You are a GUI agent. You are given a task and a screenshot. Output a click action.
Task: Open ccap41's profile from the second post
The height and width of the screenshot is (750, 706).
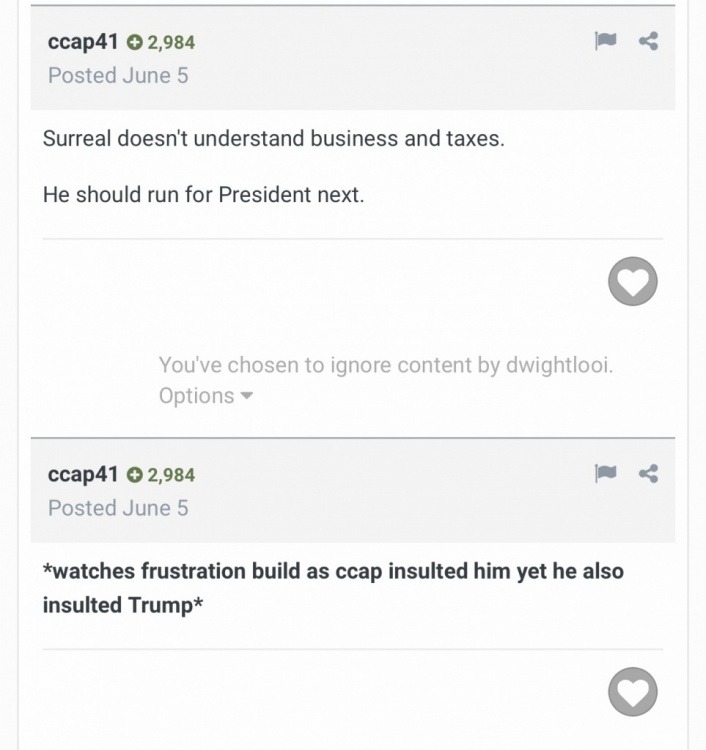click(x=83, y=474)
